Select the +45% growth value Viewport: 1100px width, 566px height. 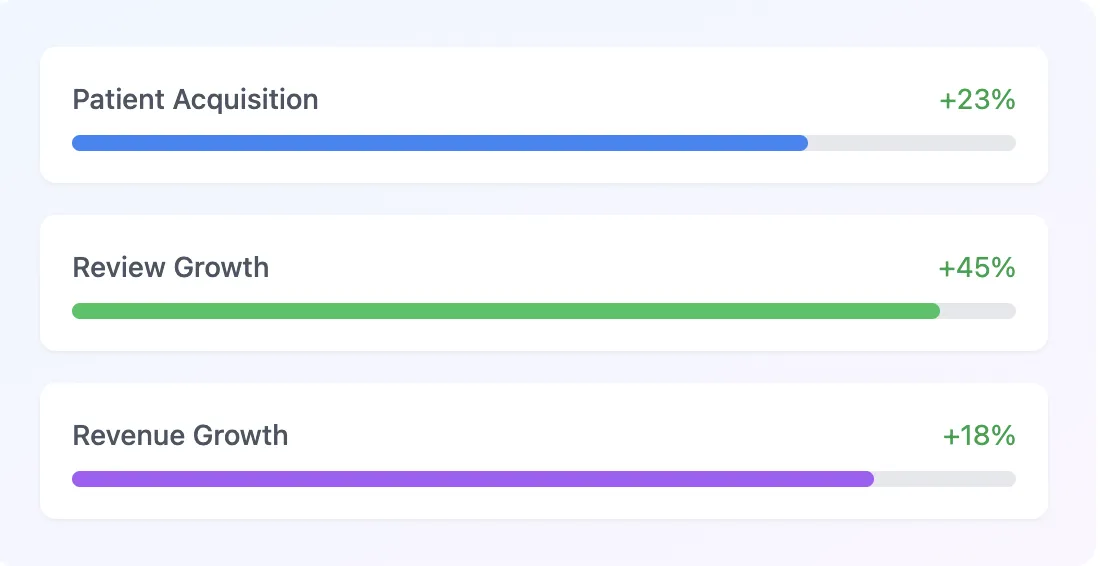tap(977, 267)
